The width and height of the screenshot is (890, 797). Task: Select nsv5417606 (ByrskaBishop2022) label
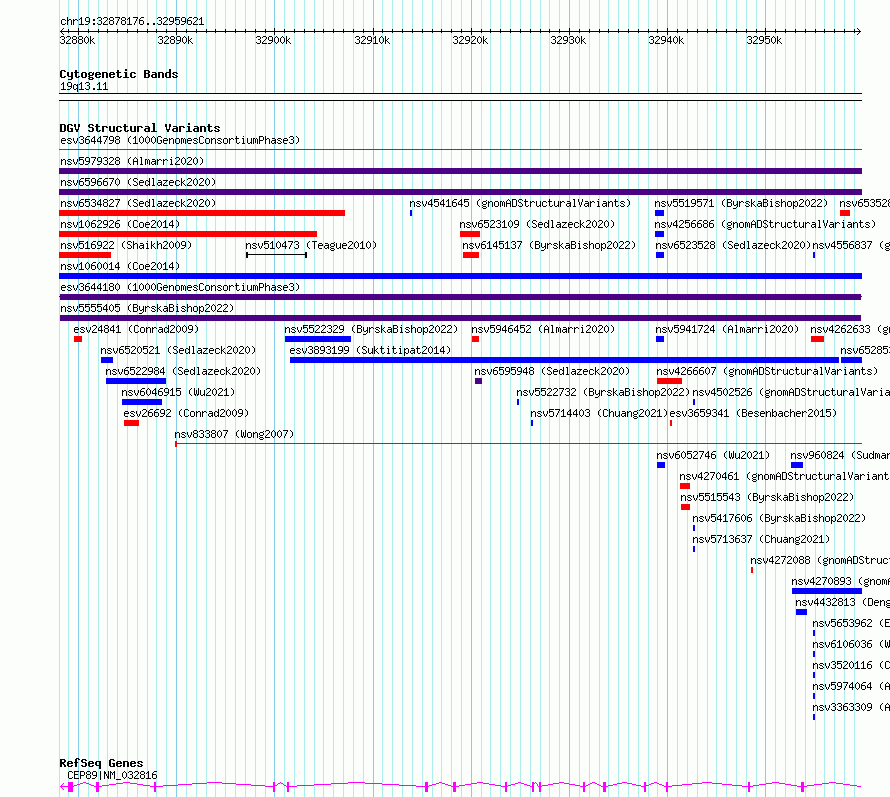779,518
